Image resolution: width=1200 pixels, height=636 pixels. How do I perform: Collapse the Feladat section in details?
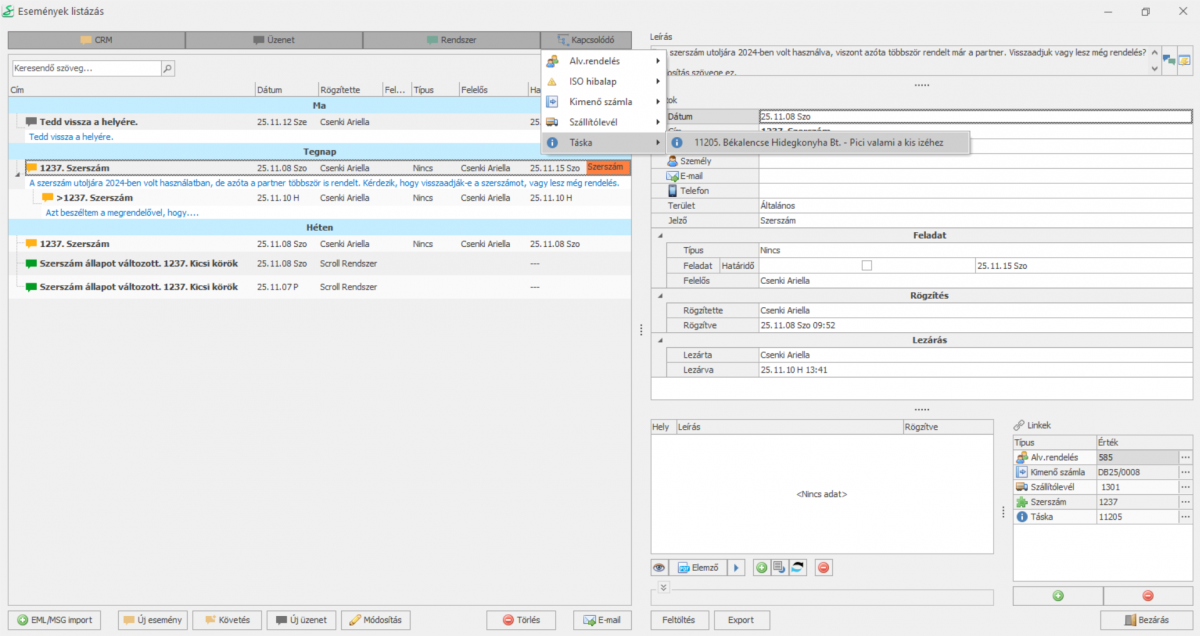click(x=659, y=235)
